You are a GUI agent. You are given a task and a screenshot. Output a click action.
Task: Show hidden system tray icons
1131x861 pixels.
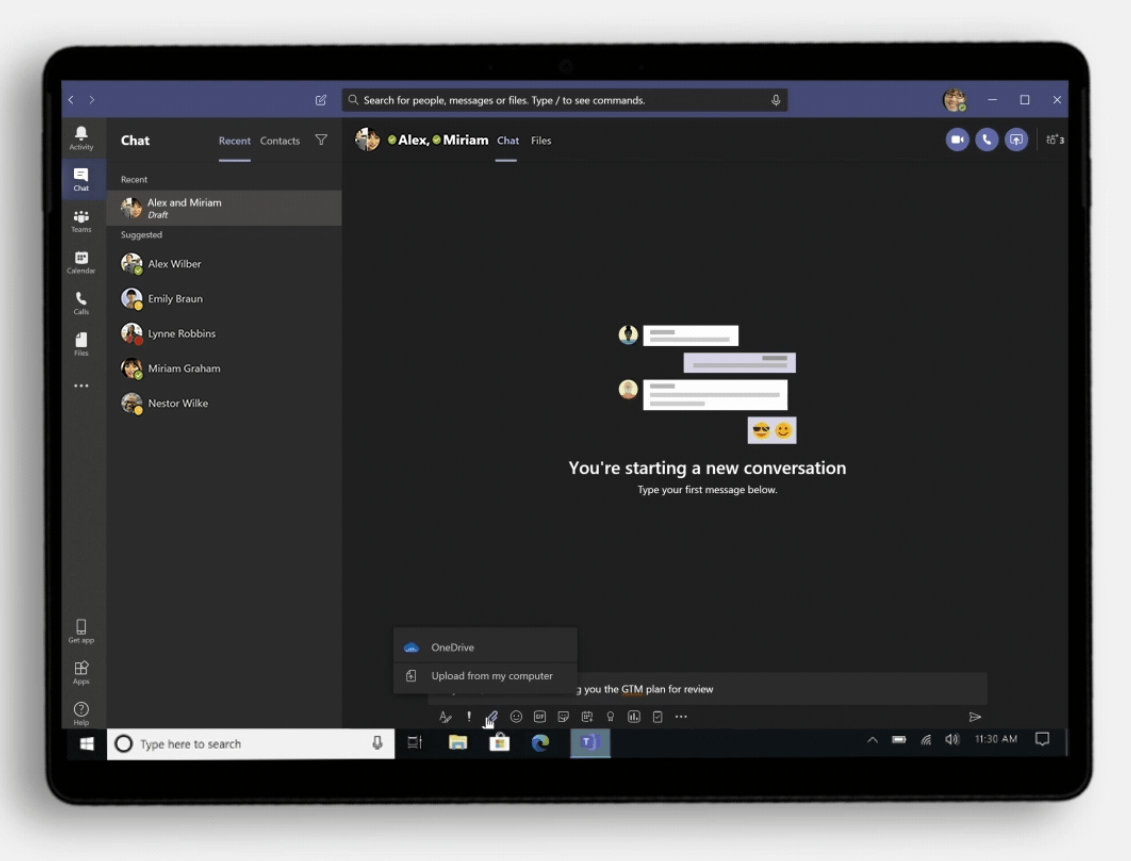872,740
